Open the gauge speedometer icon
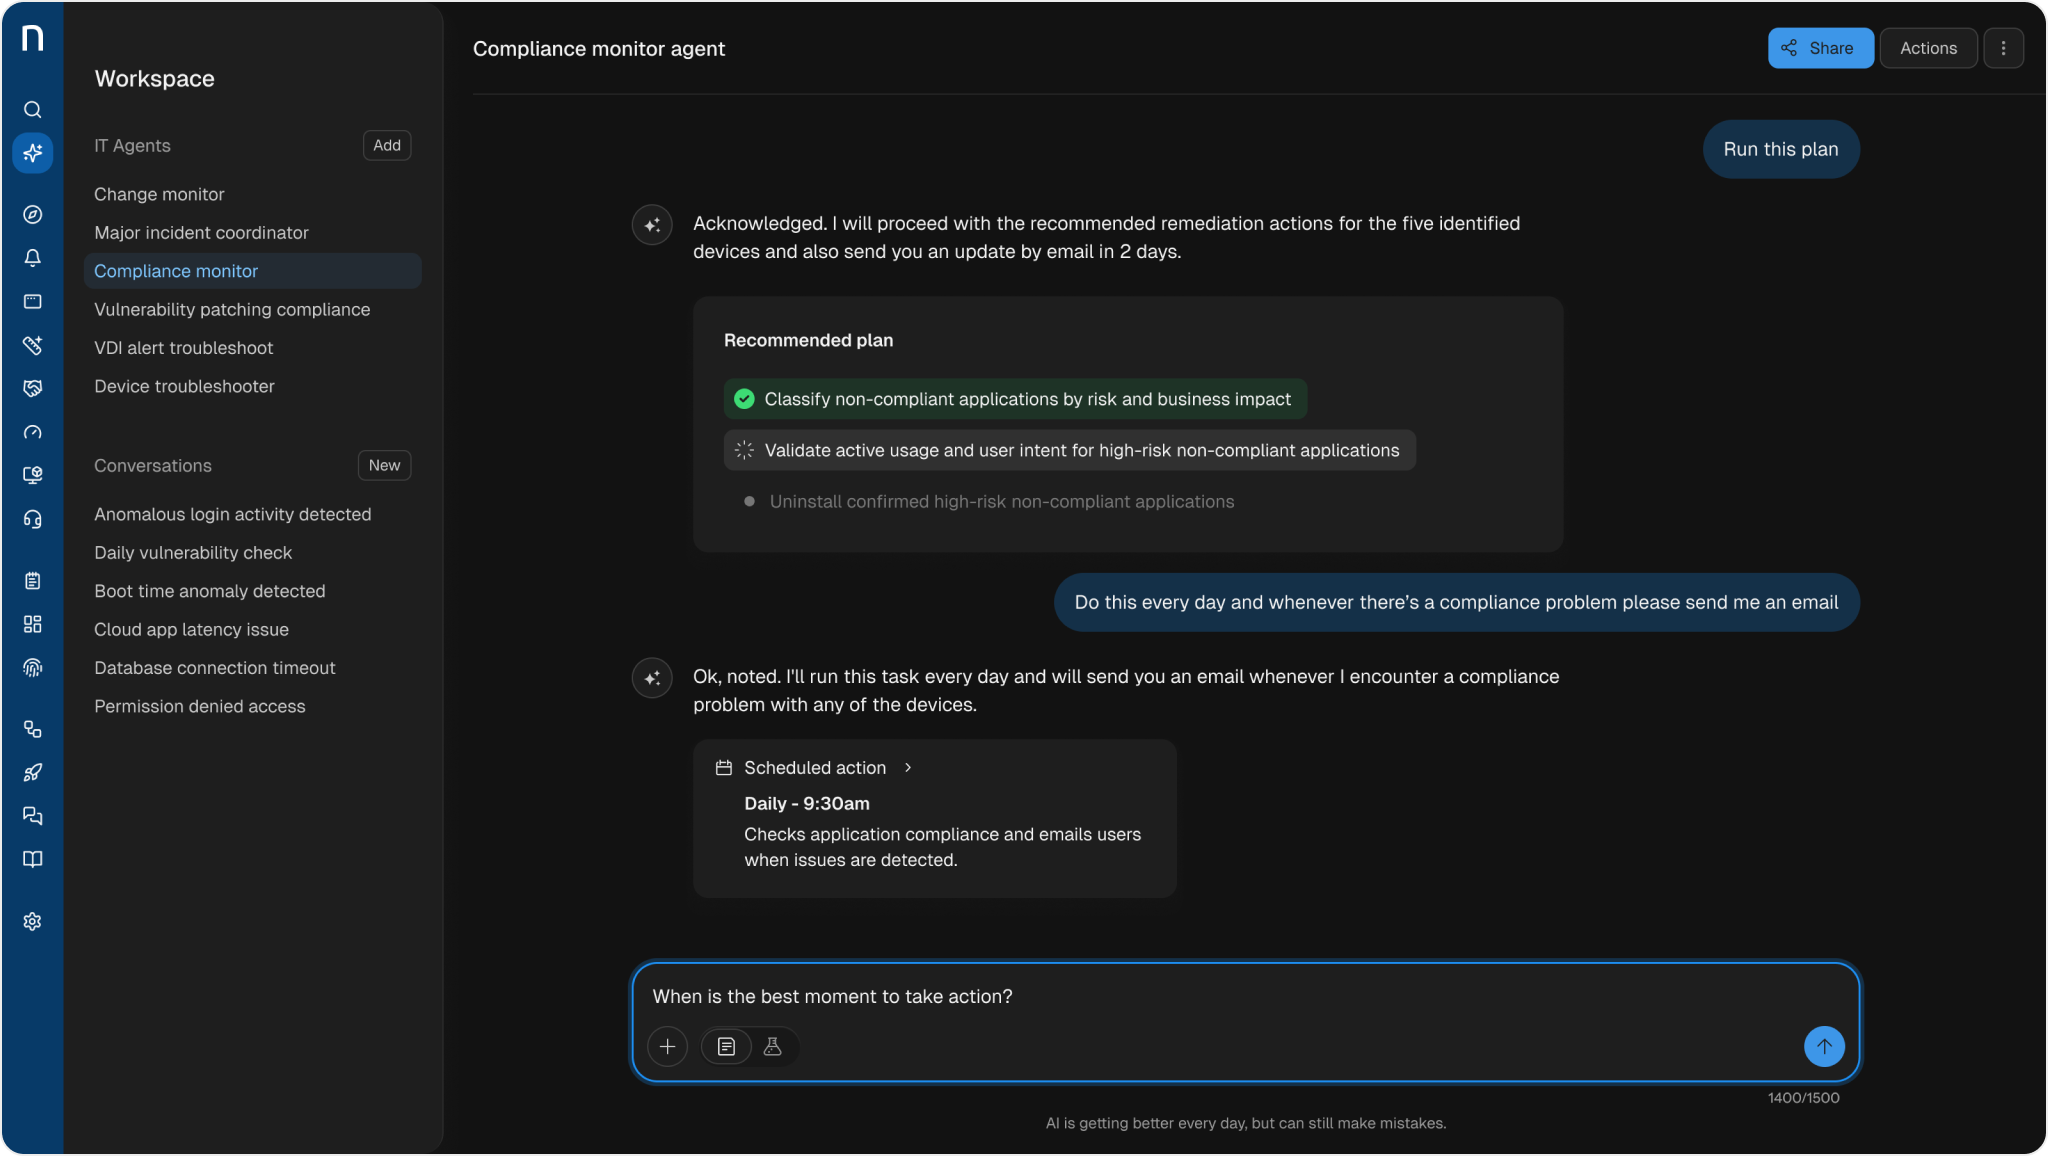This screenshot has width=2048, height=1156. (33, 433)
